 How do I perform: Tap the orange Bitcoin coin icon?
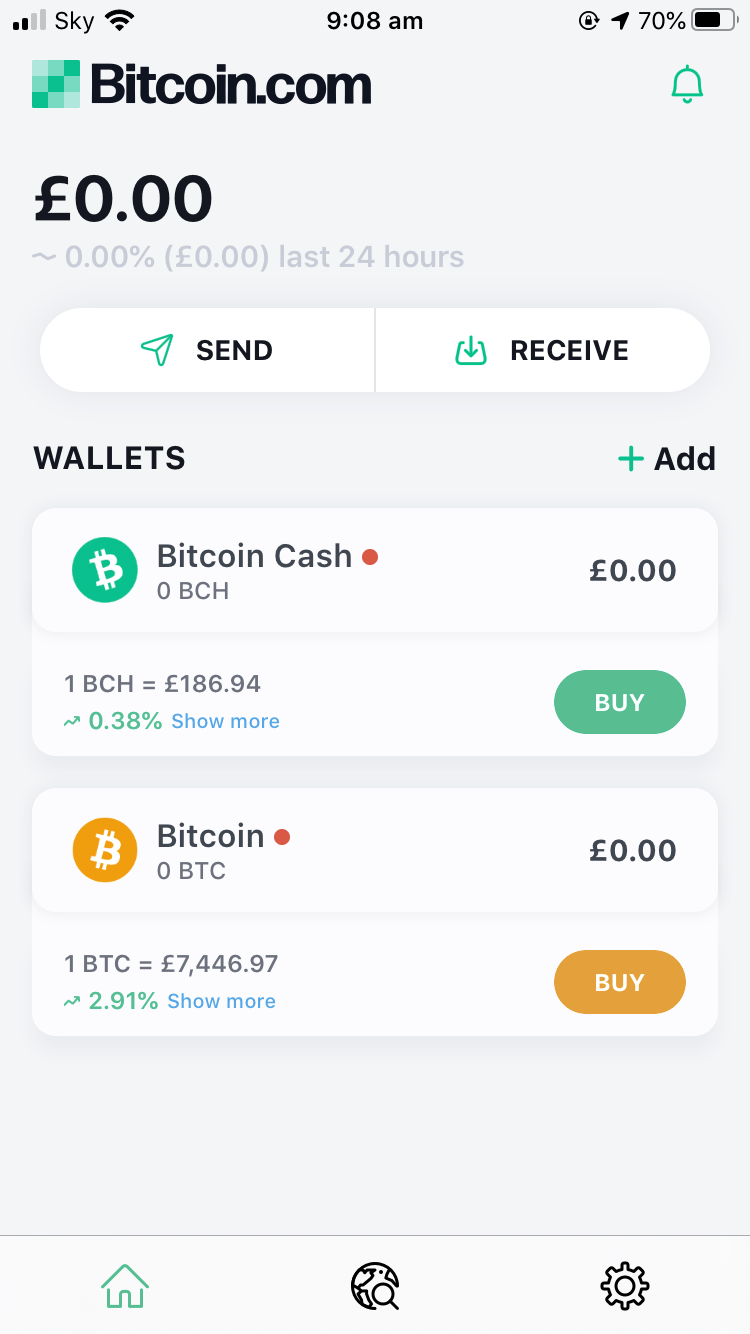(104, 850)
